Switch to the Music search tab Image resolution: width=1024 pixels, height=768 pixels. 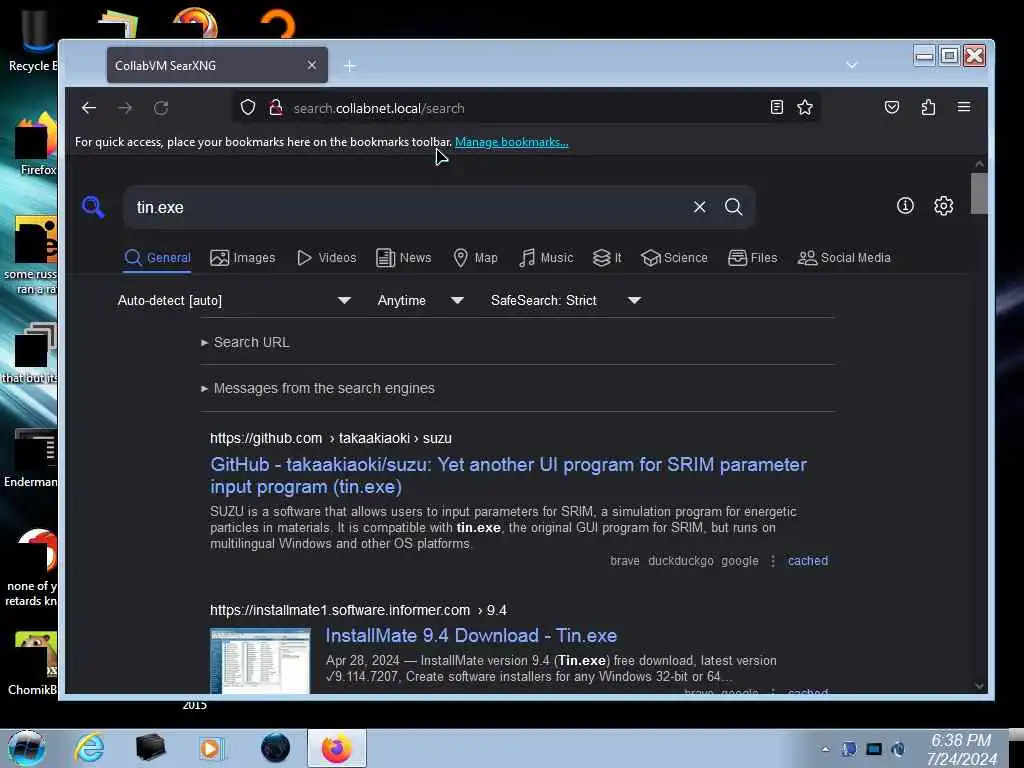click(x=546, y=257)
